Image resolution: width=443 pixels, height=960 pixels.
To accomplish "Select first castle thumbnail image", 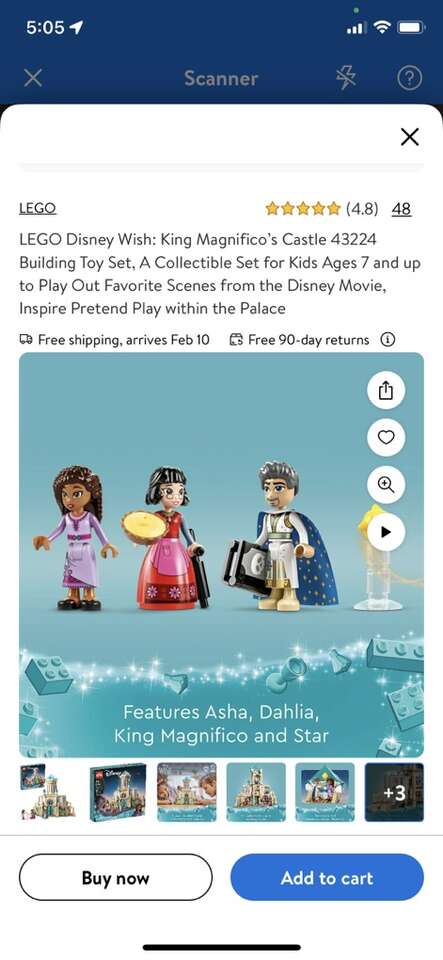I will (x=47, y=792).
